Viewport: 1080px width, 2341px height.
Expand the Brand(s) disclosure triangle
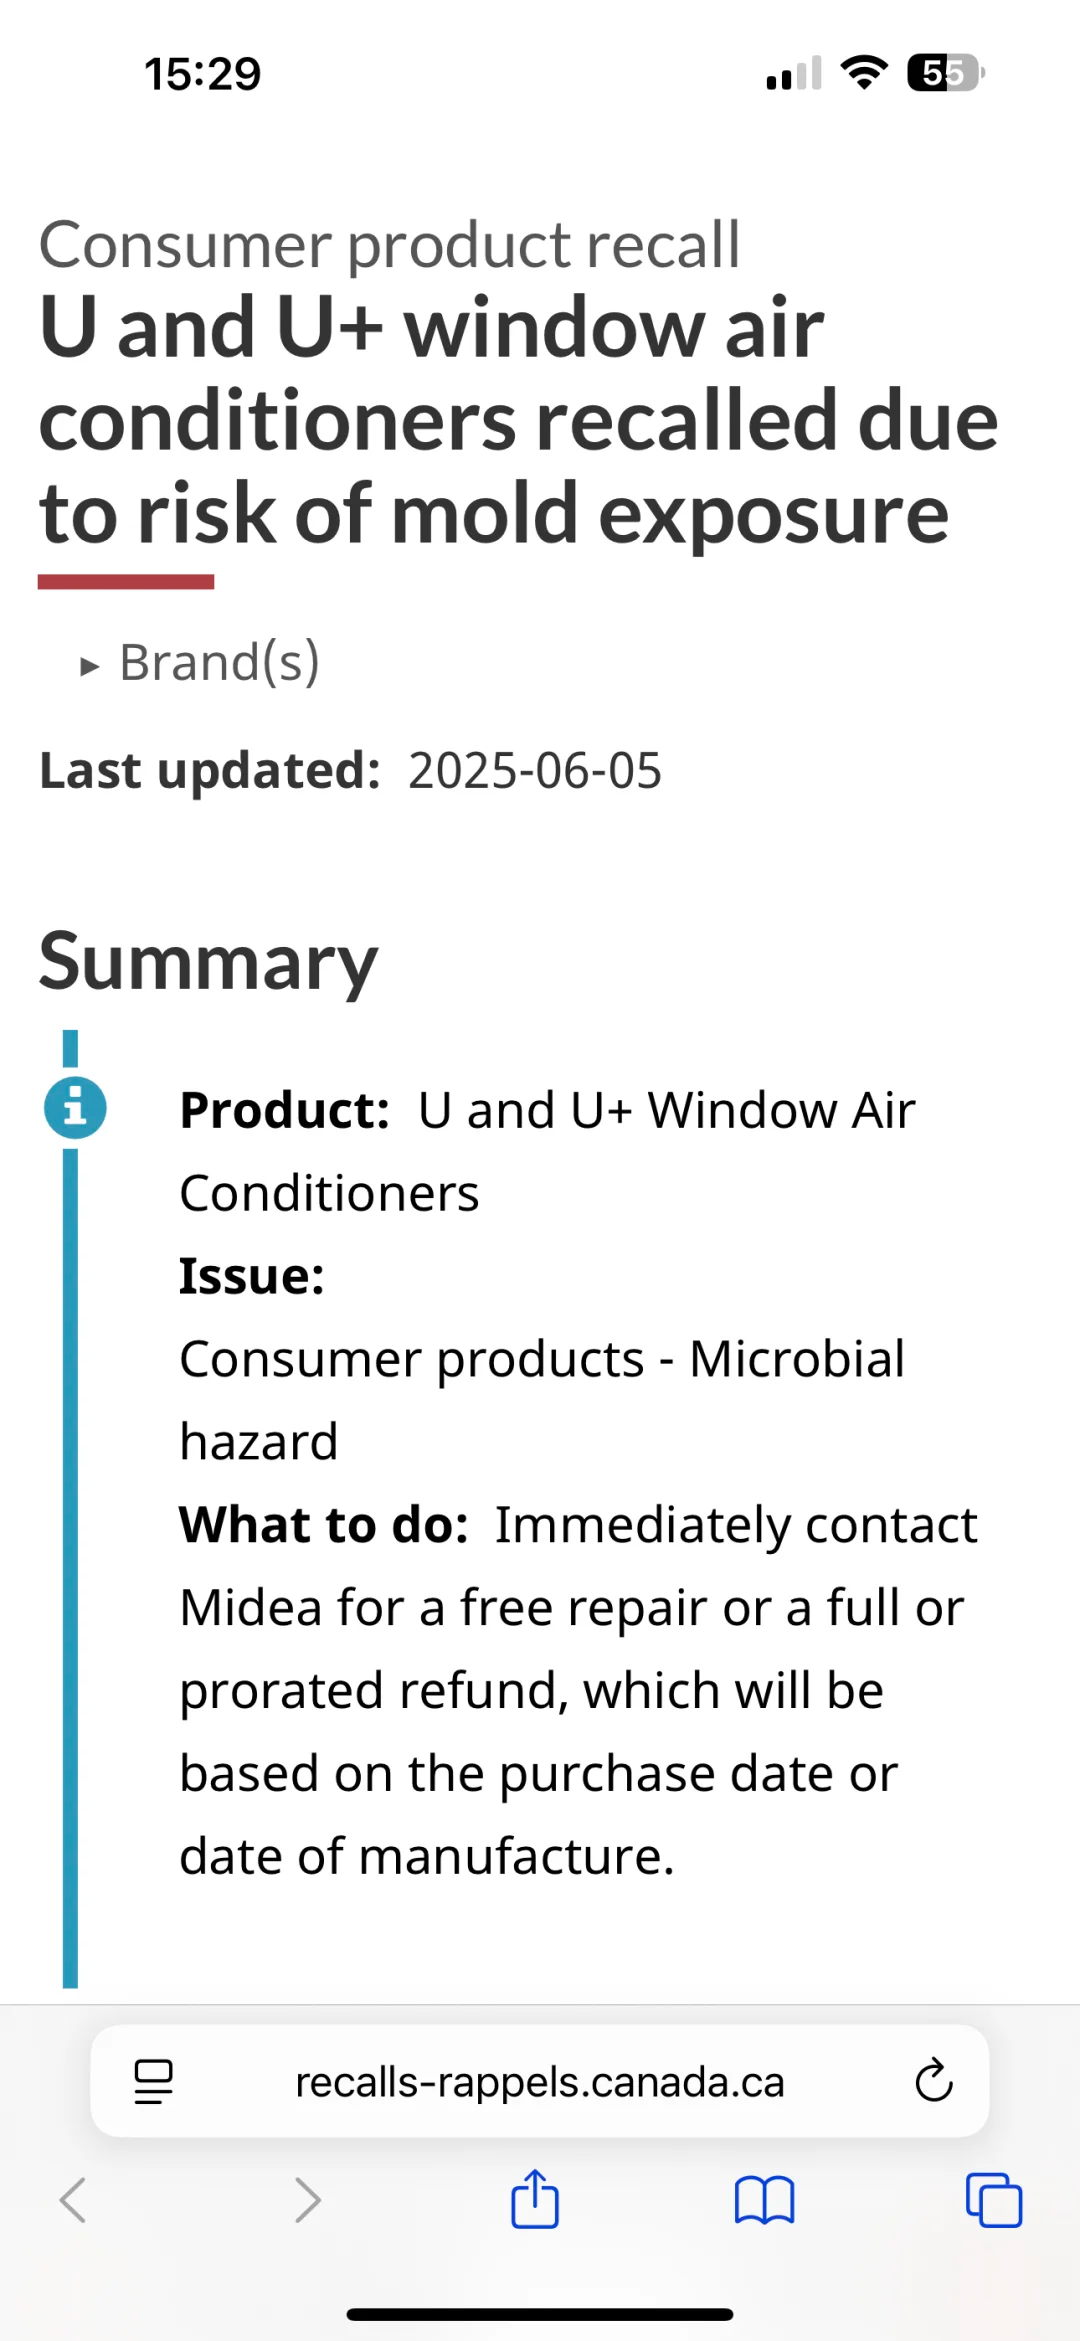(x=90, y=666)
